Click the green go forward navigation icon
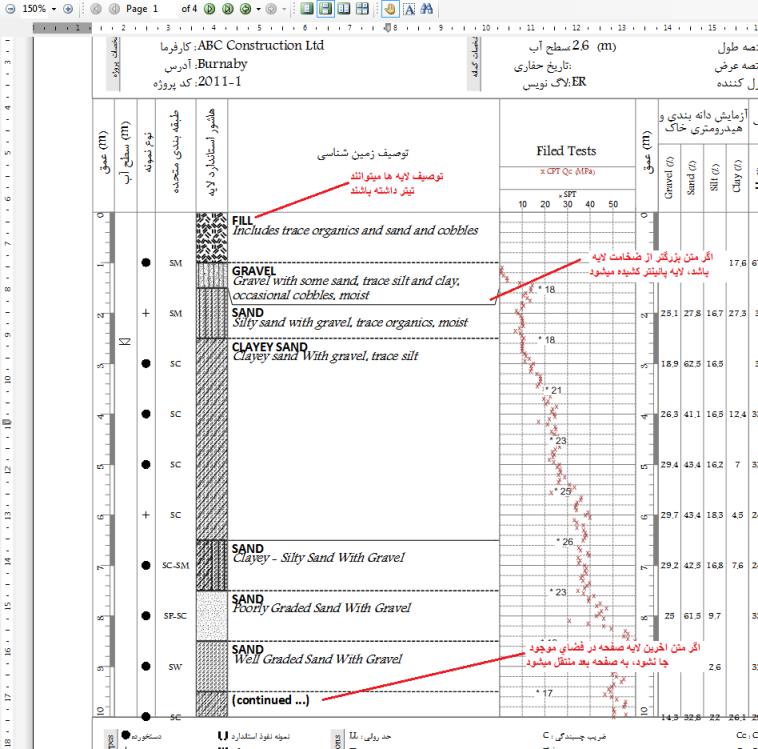Screen dimensions: 758x749 244,8
